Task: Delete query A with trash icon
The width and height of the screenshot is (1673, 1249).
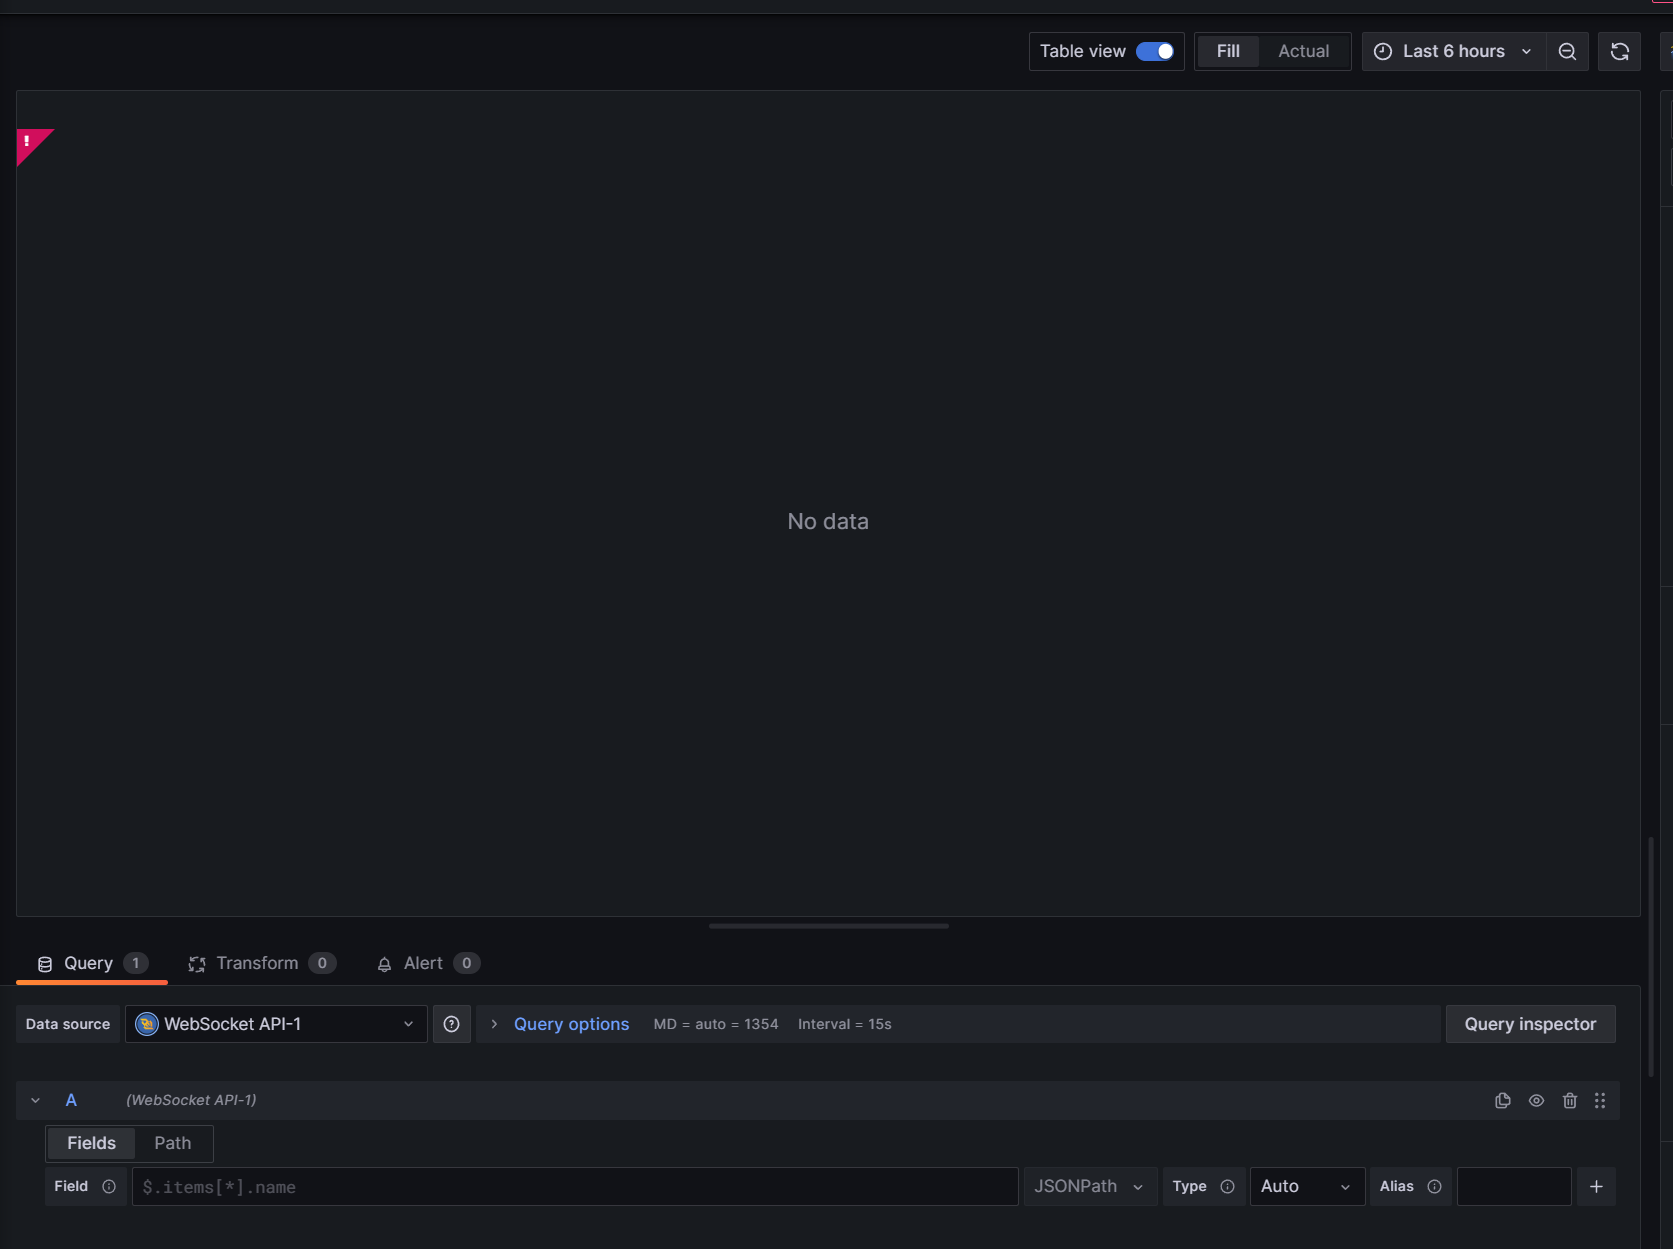Action: (1569, 1100)
